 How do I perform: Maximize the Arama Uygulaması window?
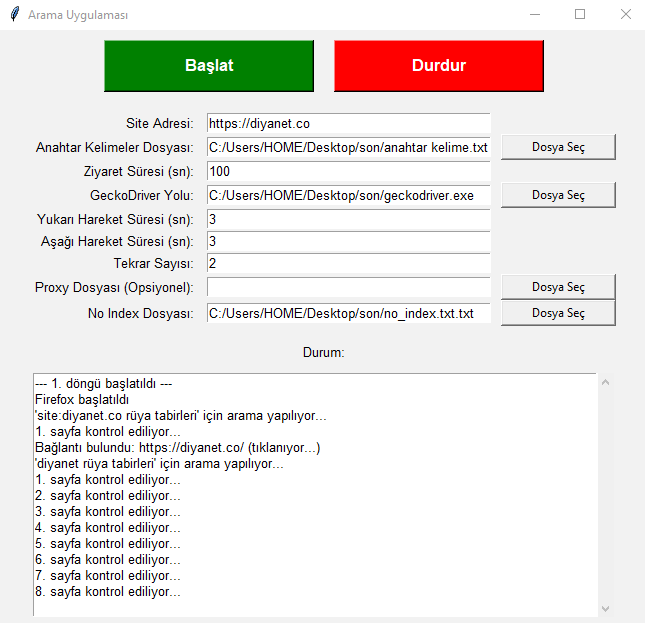click(580, 14)
